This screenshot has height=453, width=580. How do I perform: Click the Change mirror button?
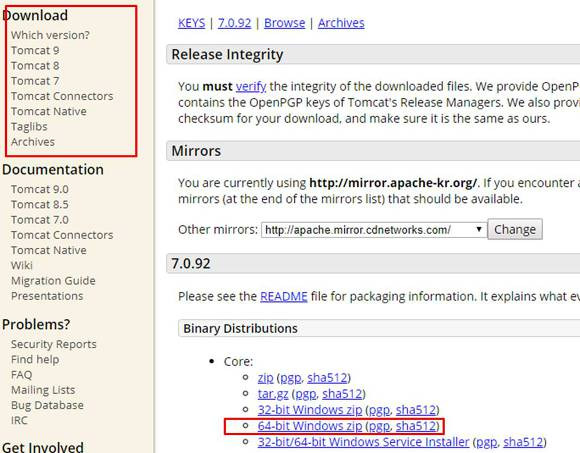tap(515, 229)
